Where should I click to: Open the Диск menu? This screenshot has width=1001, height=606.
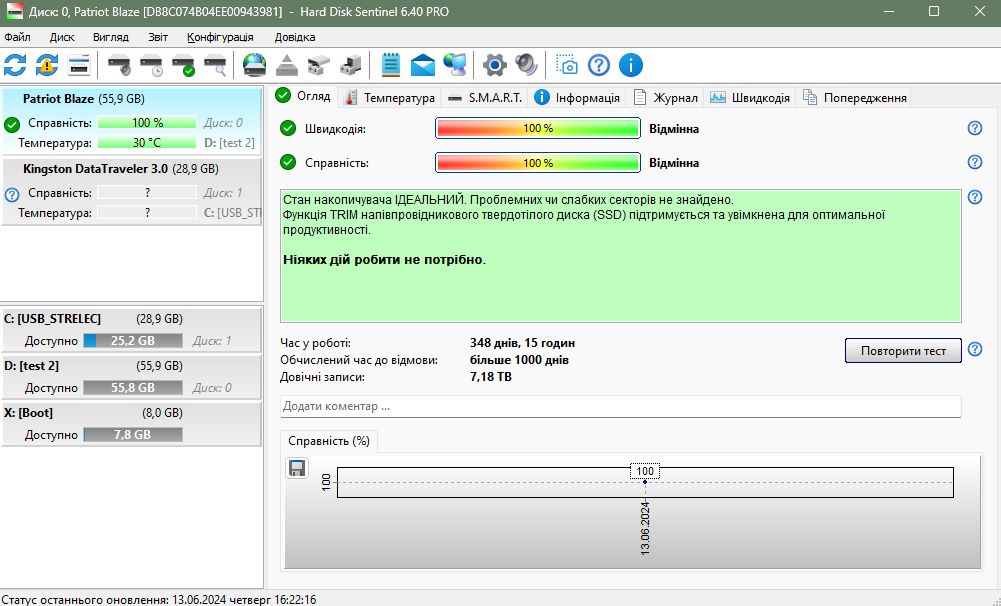(x=62, y=37)
